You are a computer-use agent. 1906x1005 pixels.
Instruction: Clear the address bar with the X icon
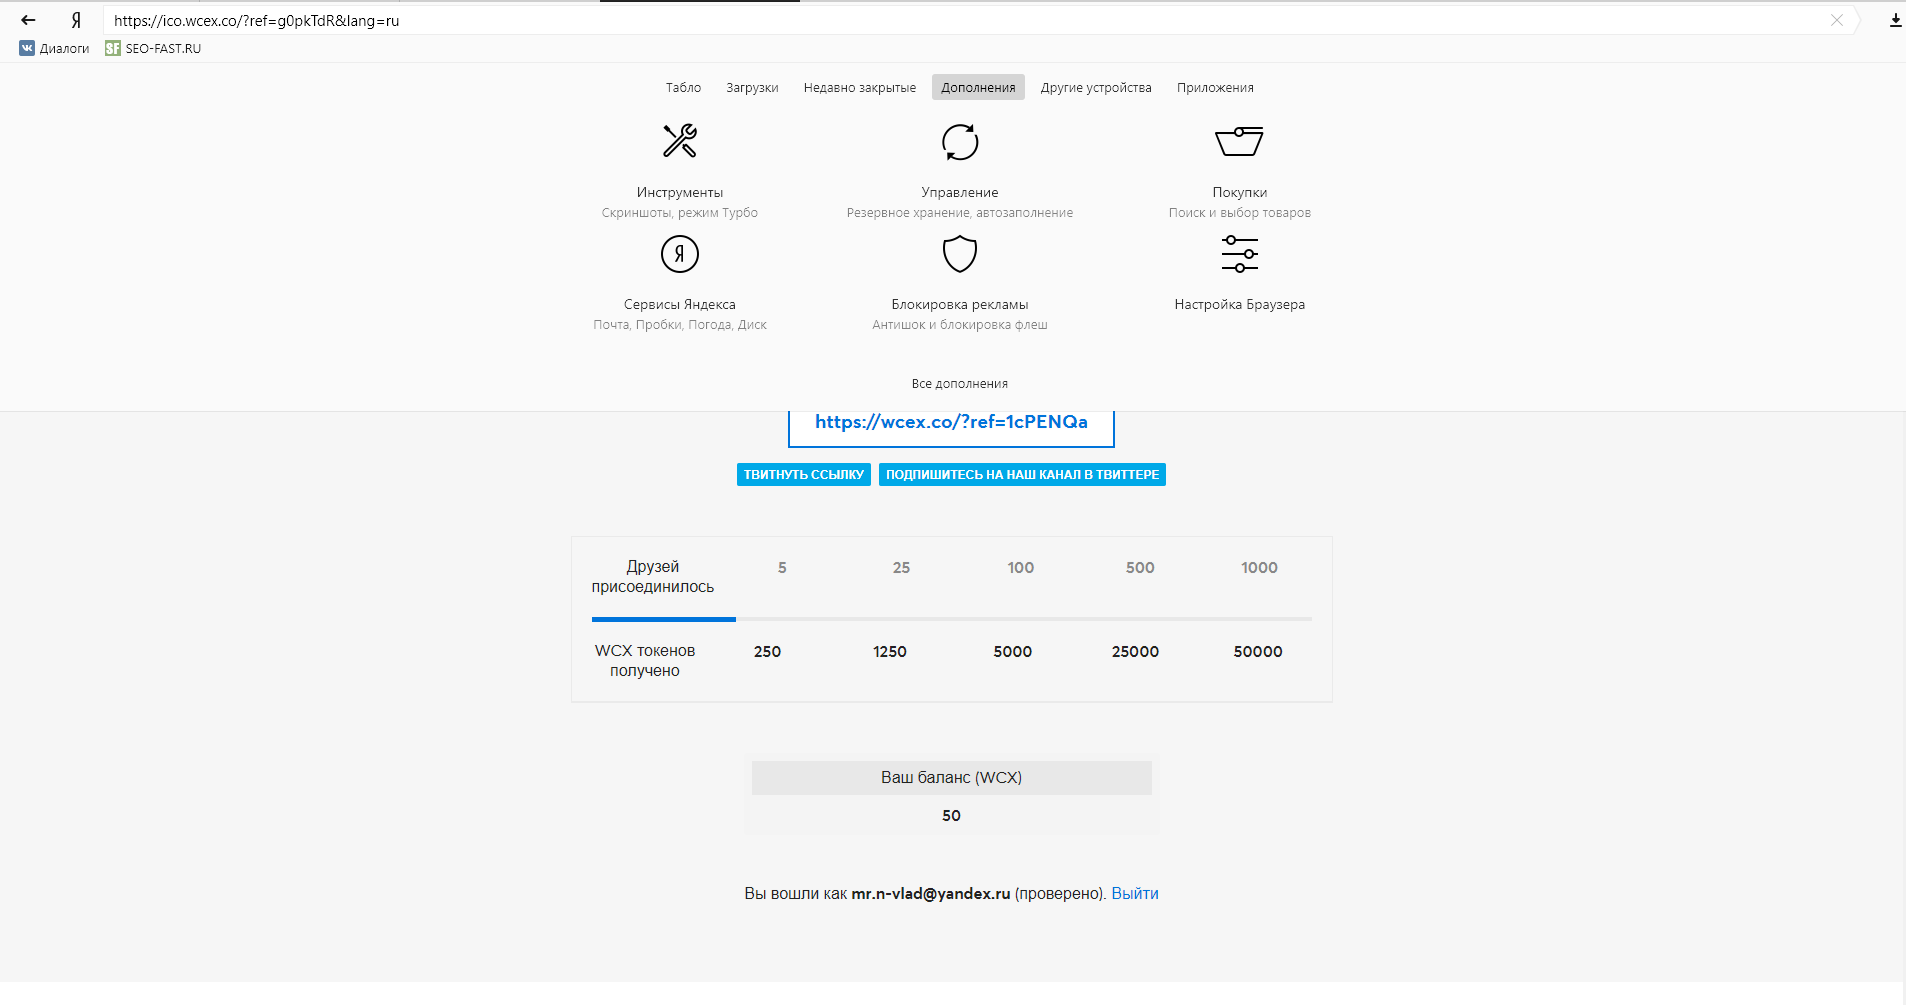tap(1837, 20)
